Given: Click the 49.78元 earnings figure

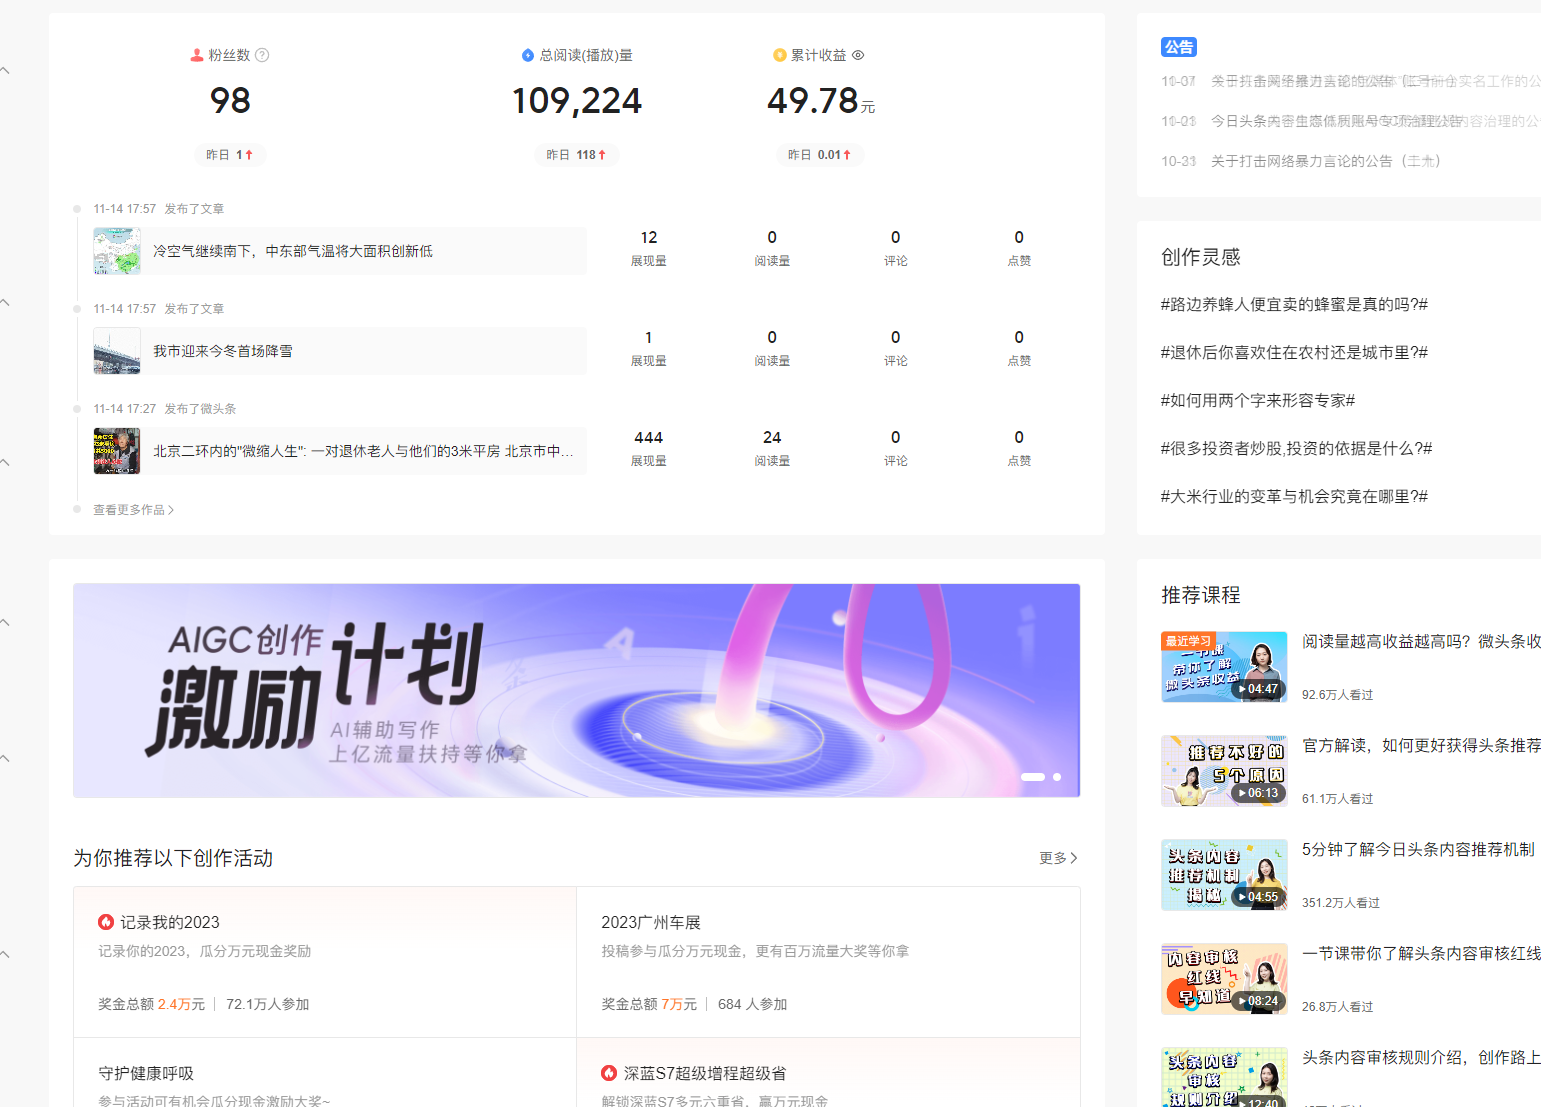Looking at the screenshot, I should click(x=821, y=101).
